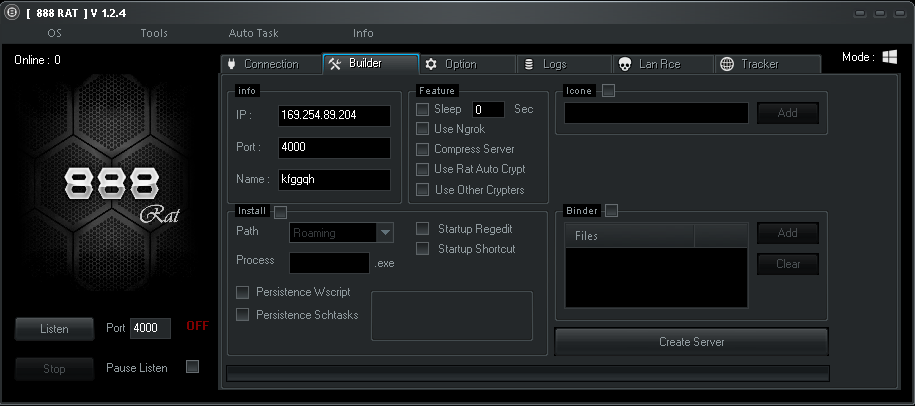Click the database icon on Logs tab
This screenshot has height=406, width=915.
point(528,64)
